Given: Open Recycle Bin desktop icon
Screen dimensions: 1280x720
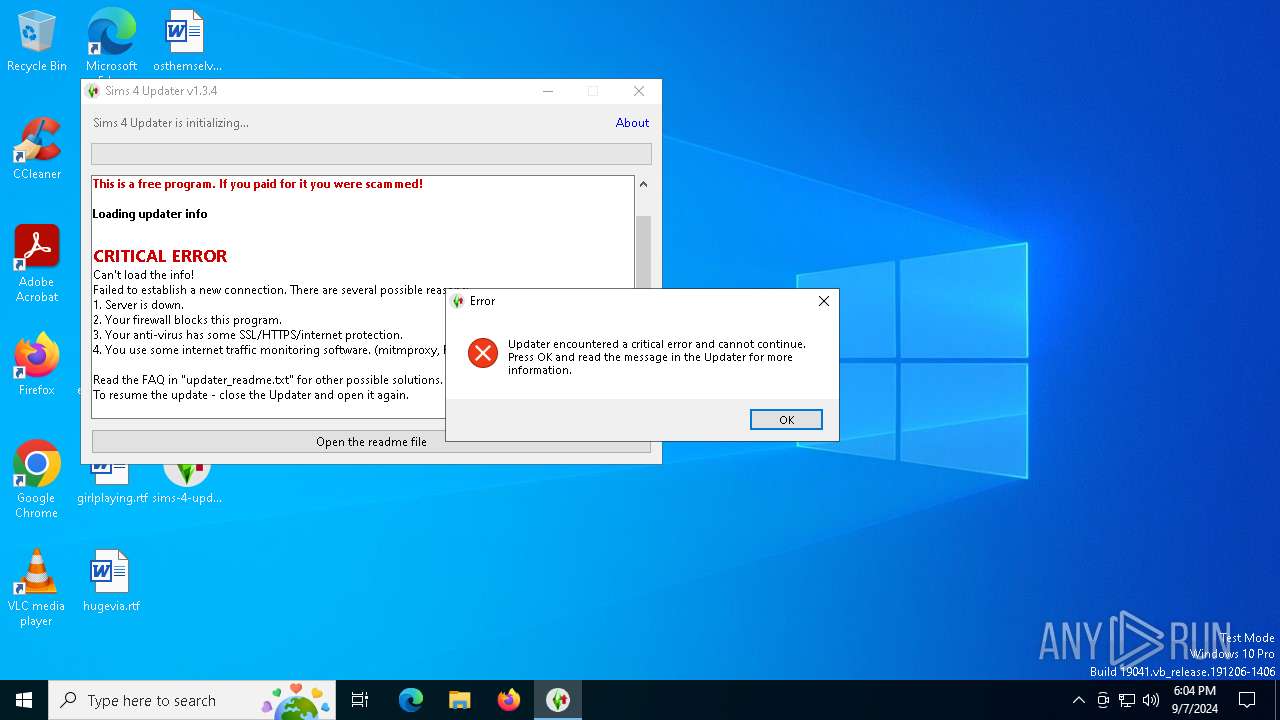Looking at the screenshot, I should [37, 41].
